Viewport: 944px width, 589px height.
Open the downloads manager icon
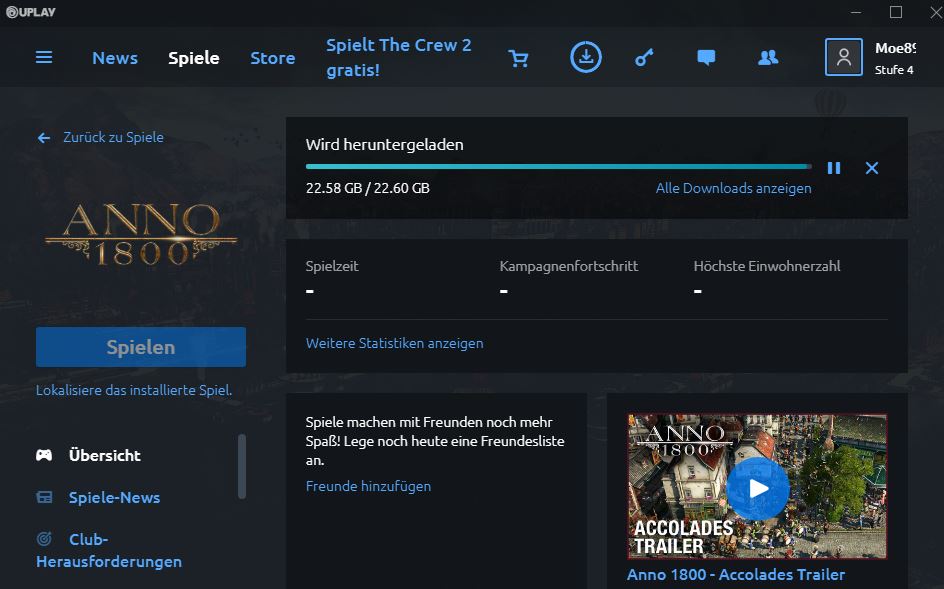586,57
